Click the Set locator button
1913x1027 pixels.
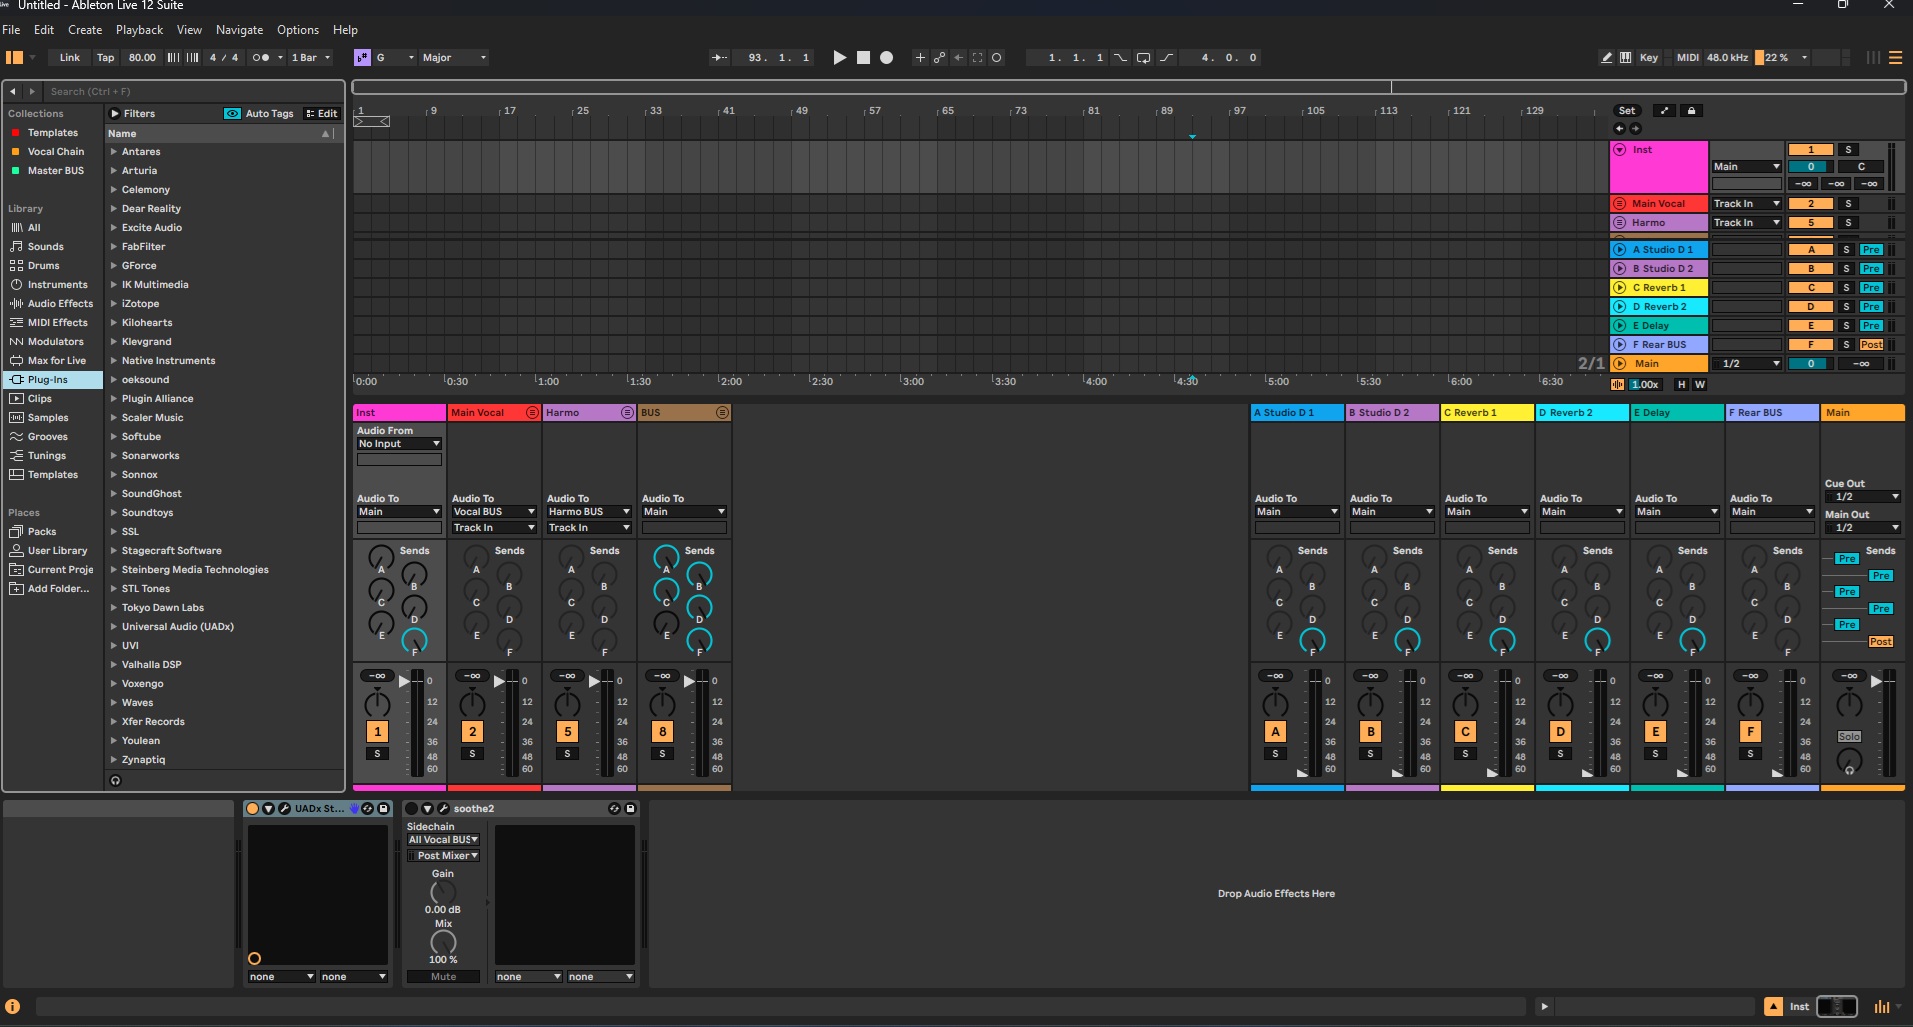click(x=1627, y=111)
